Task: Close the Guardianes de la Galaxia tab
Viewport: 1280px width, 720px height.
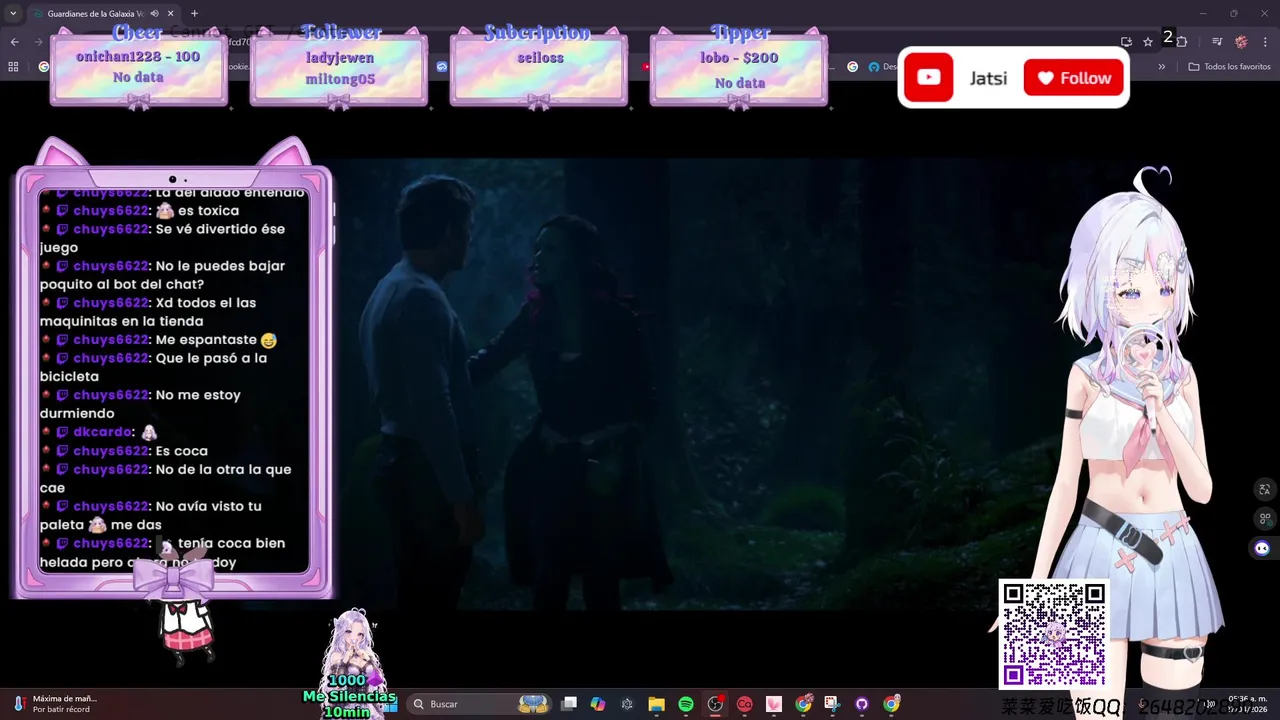Action: [x=169, y=14]
